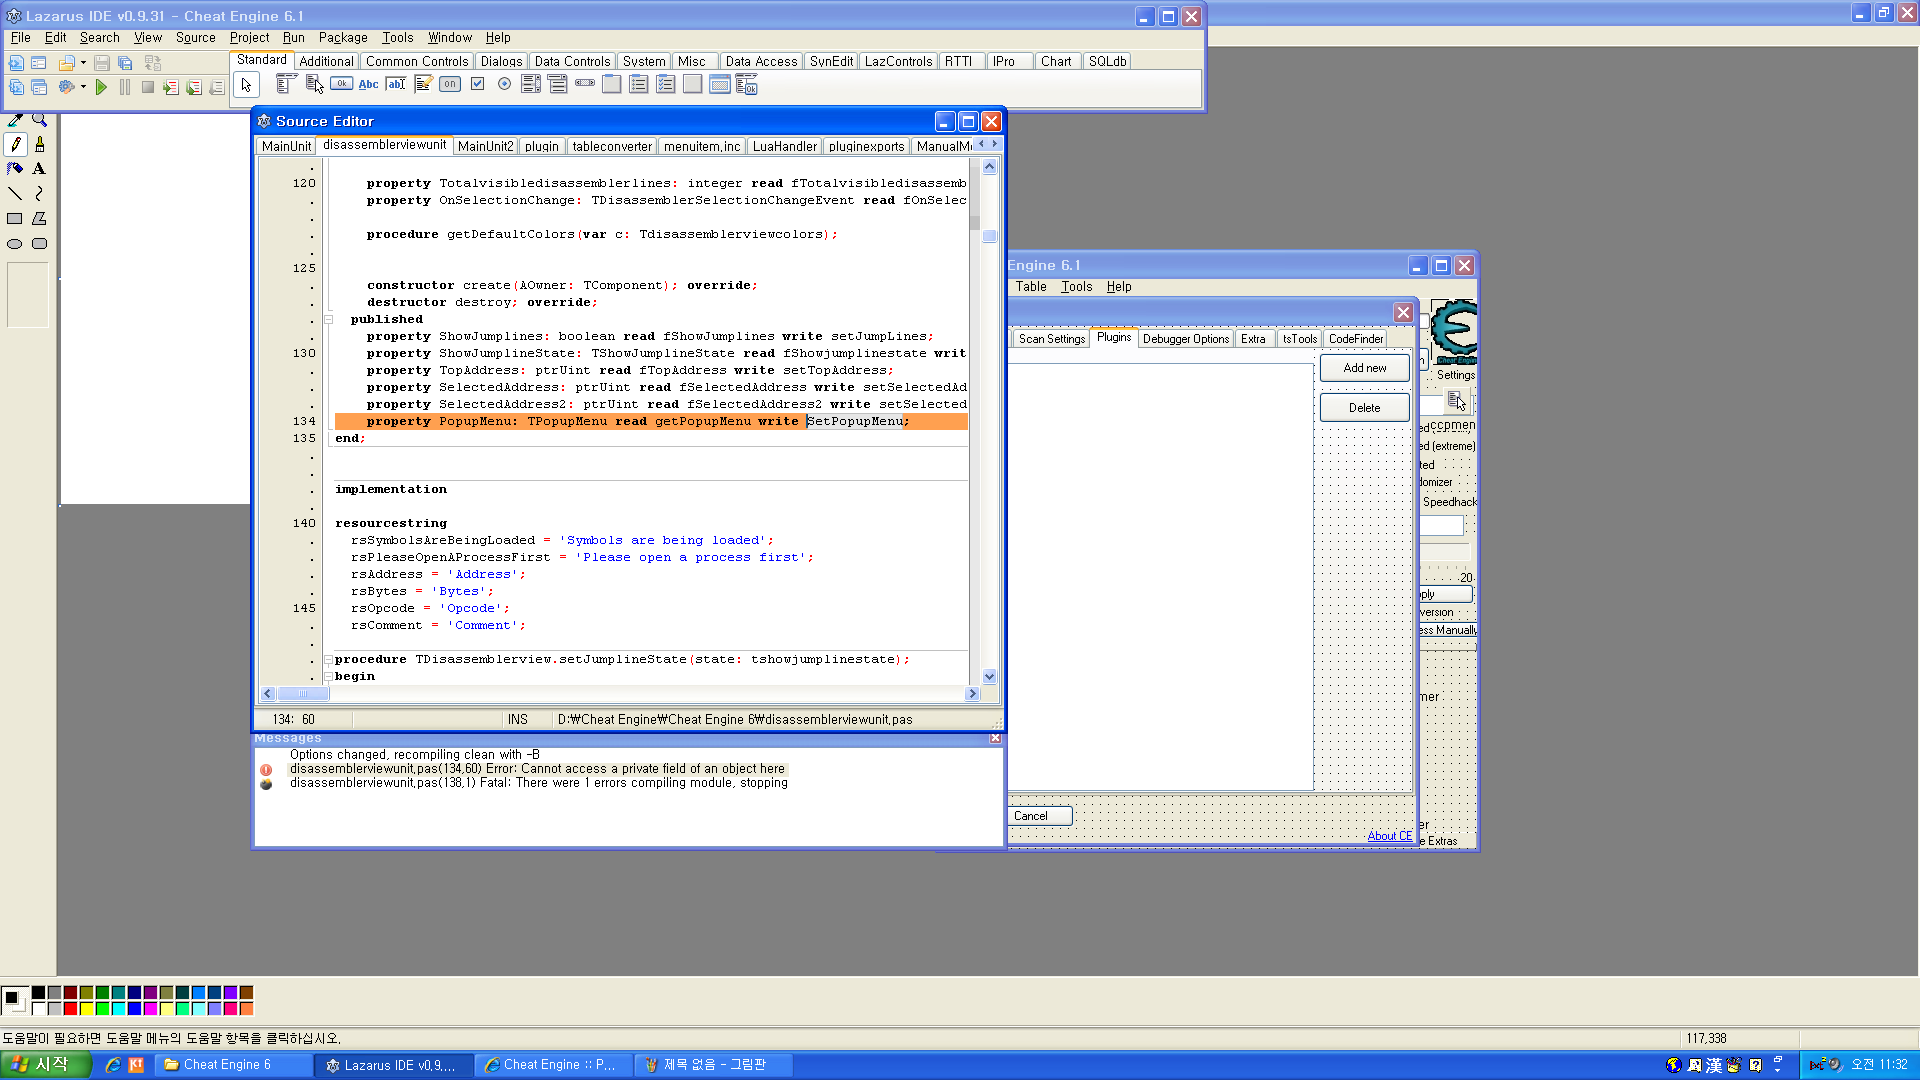The image size is (1920, 1080).
Task: Open dropdown arrow next to build gear icon
Action: click(83, 87)
